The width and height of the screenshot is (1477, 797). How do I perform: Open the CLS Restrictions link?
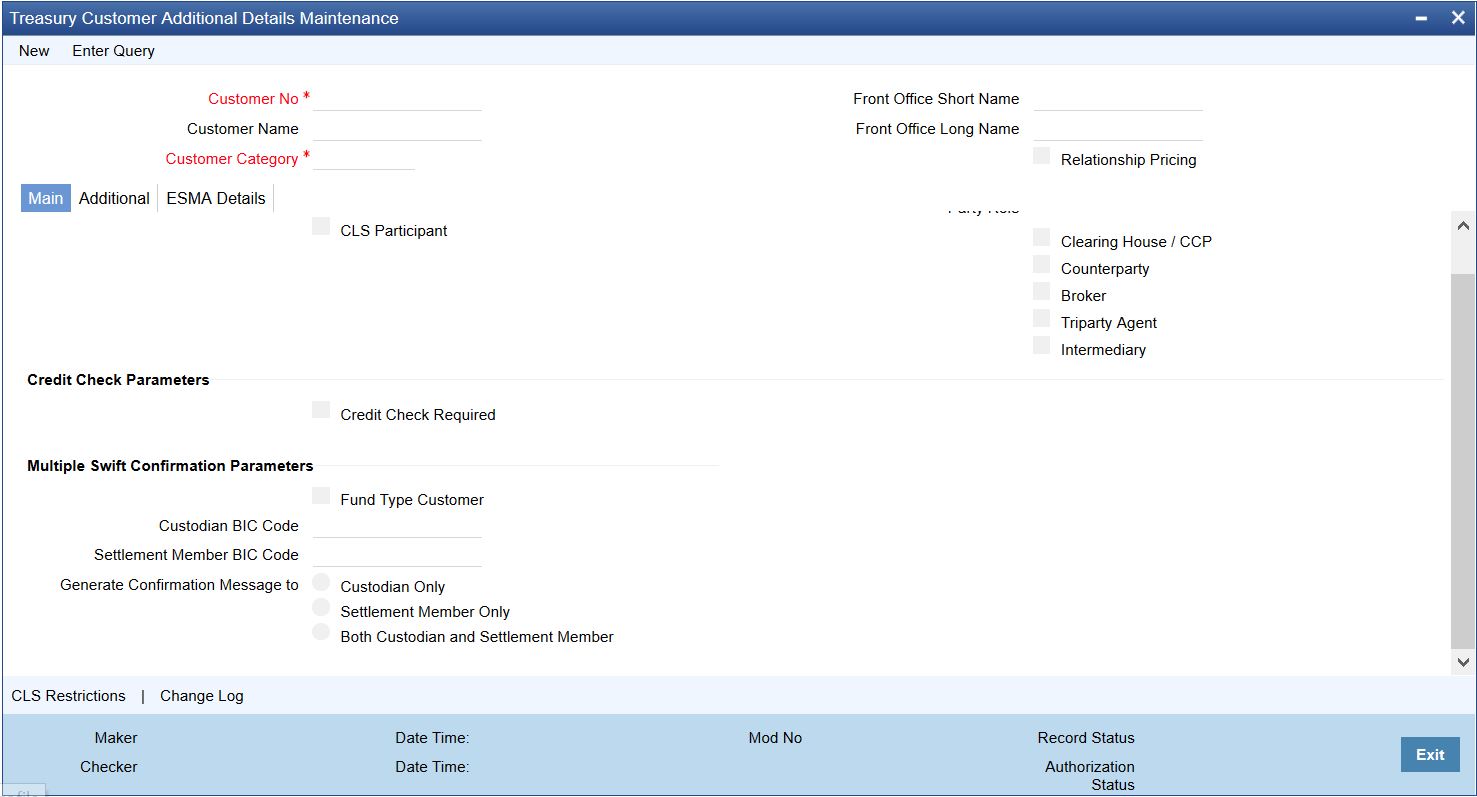tap(69, 696)
